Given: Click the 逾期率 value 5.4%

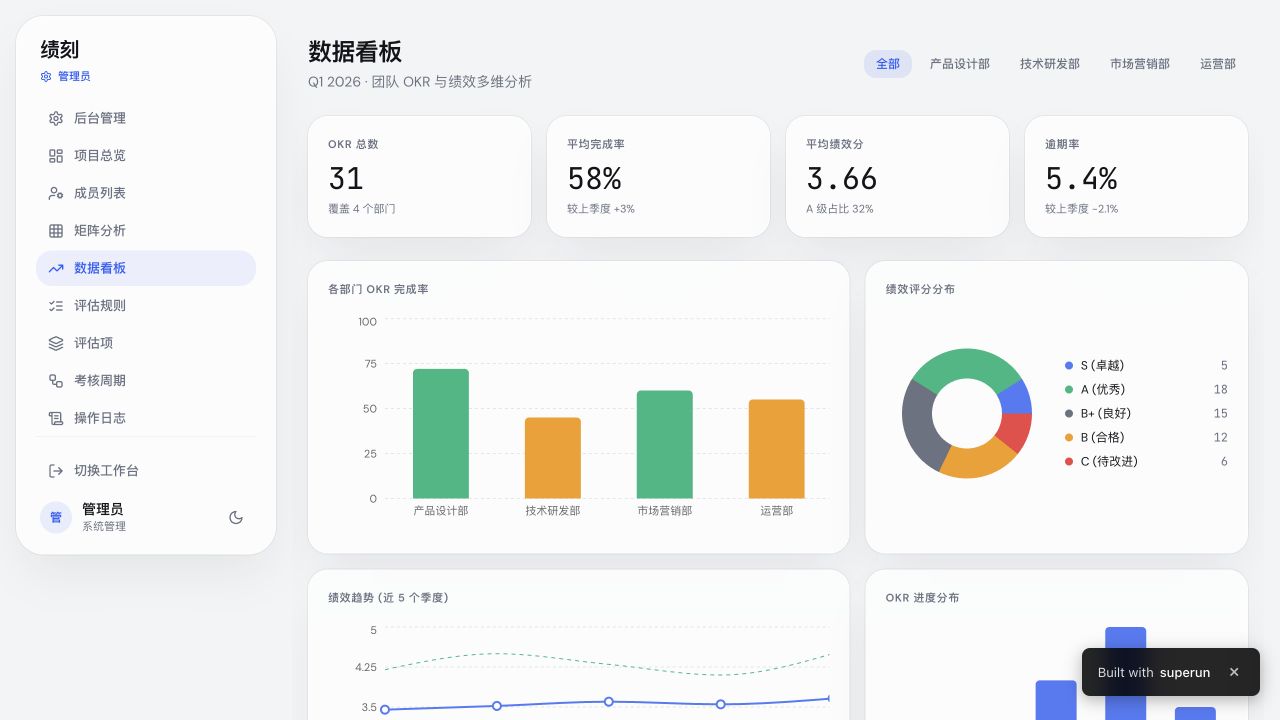Looking at the screenshot, I should (x=1081, y=179).
